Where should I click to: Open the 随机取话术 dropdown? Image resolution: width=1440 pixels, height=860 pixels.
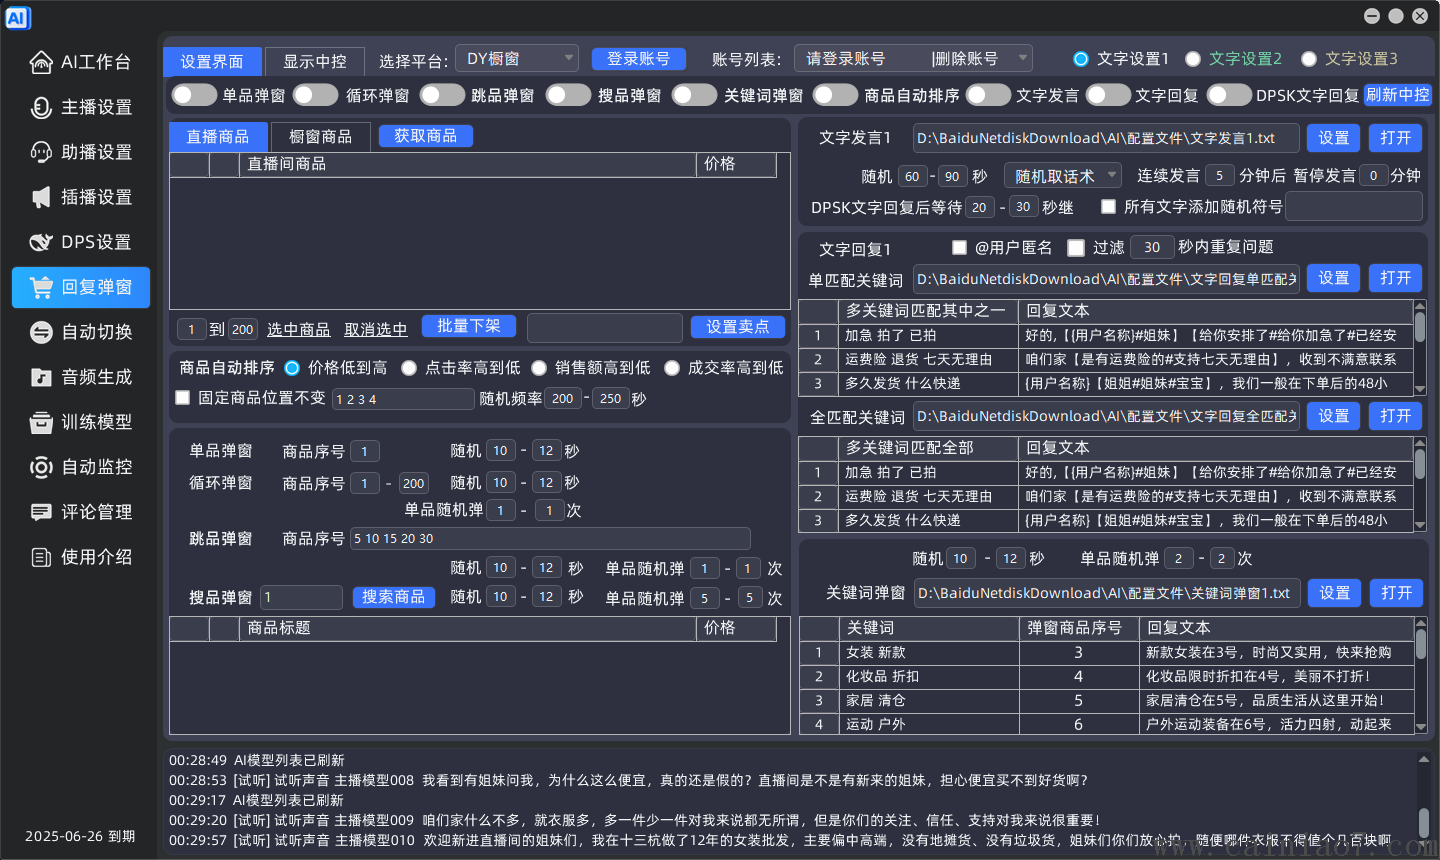(x=1062, y=175)
